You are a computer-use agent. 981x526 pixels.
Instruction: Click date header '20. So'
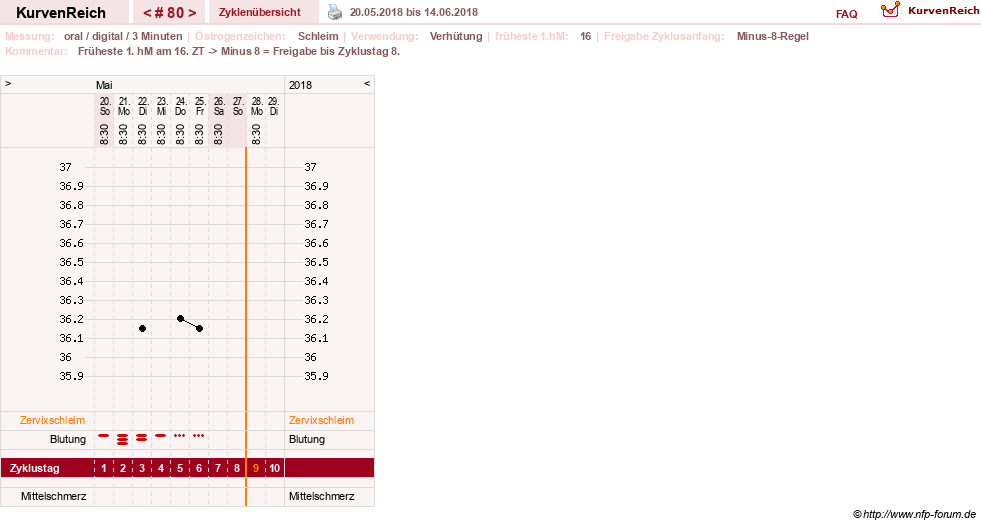pyautogui.click(x=105, y=106)
